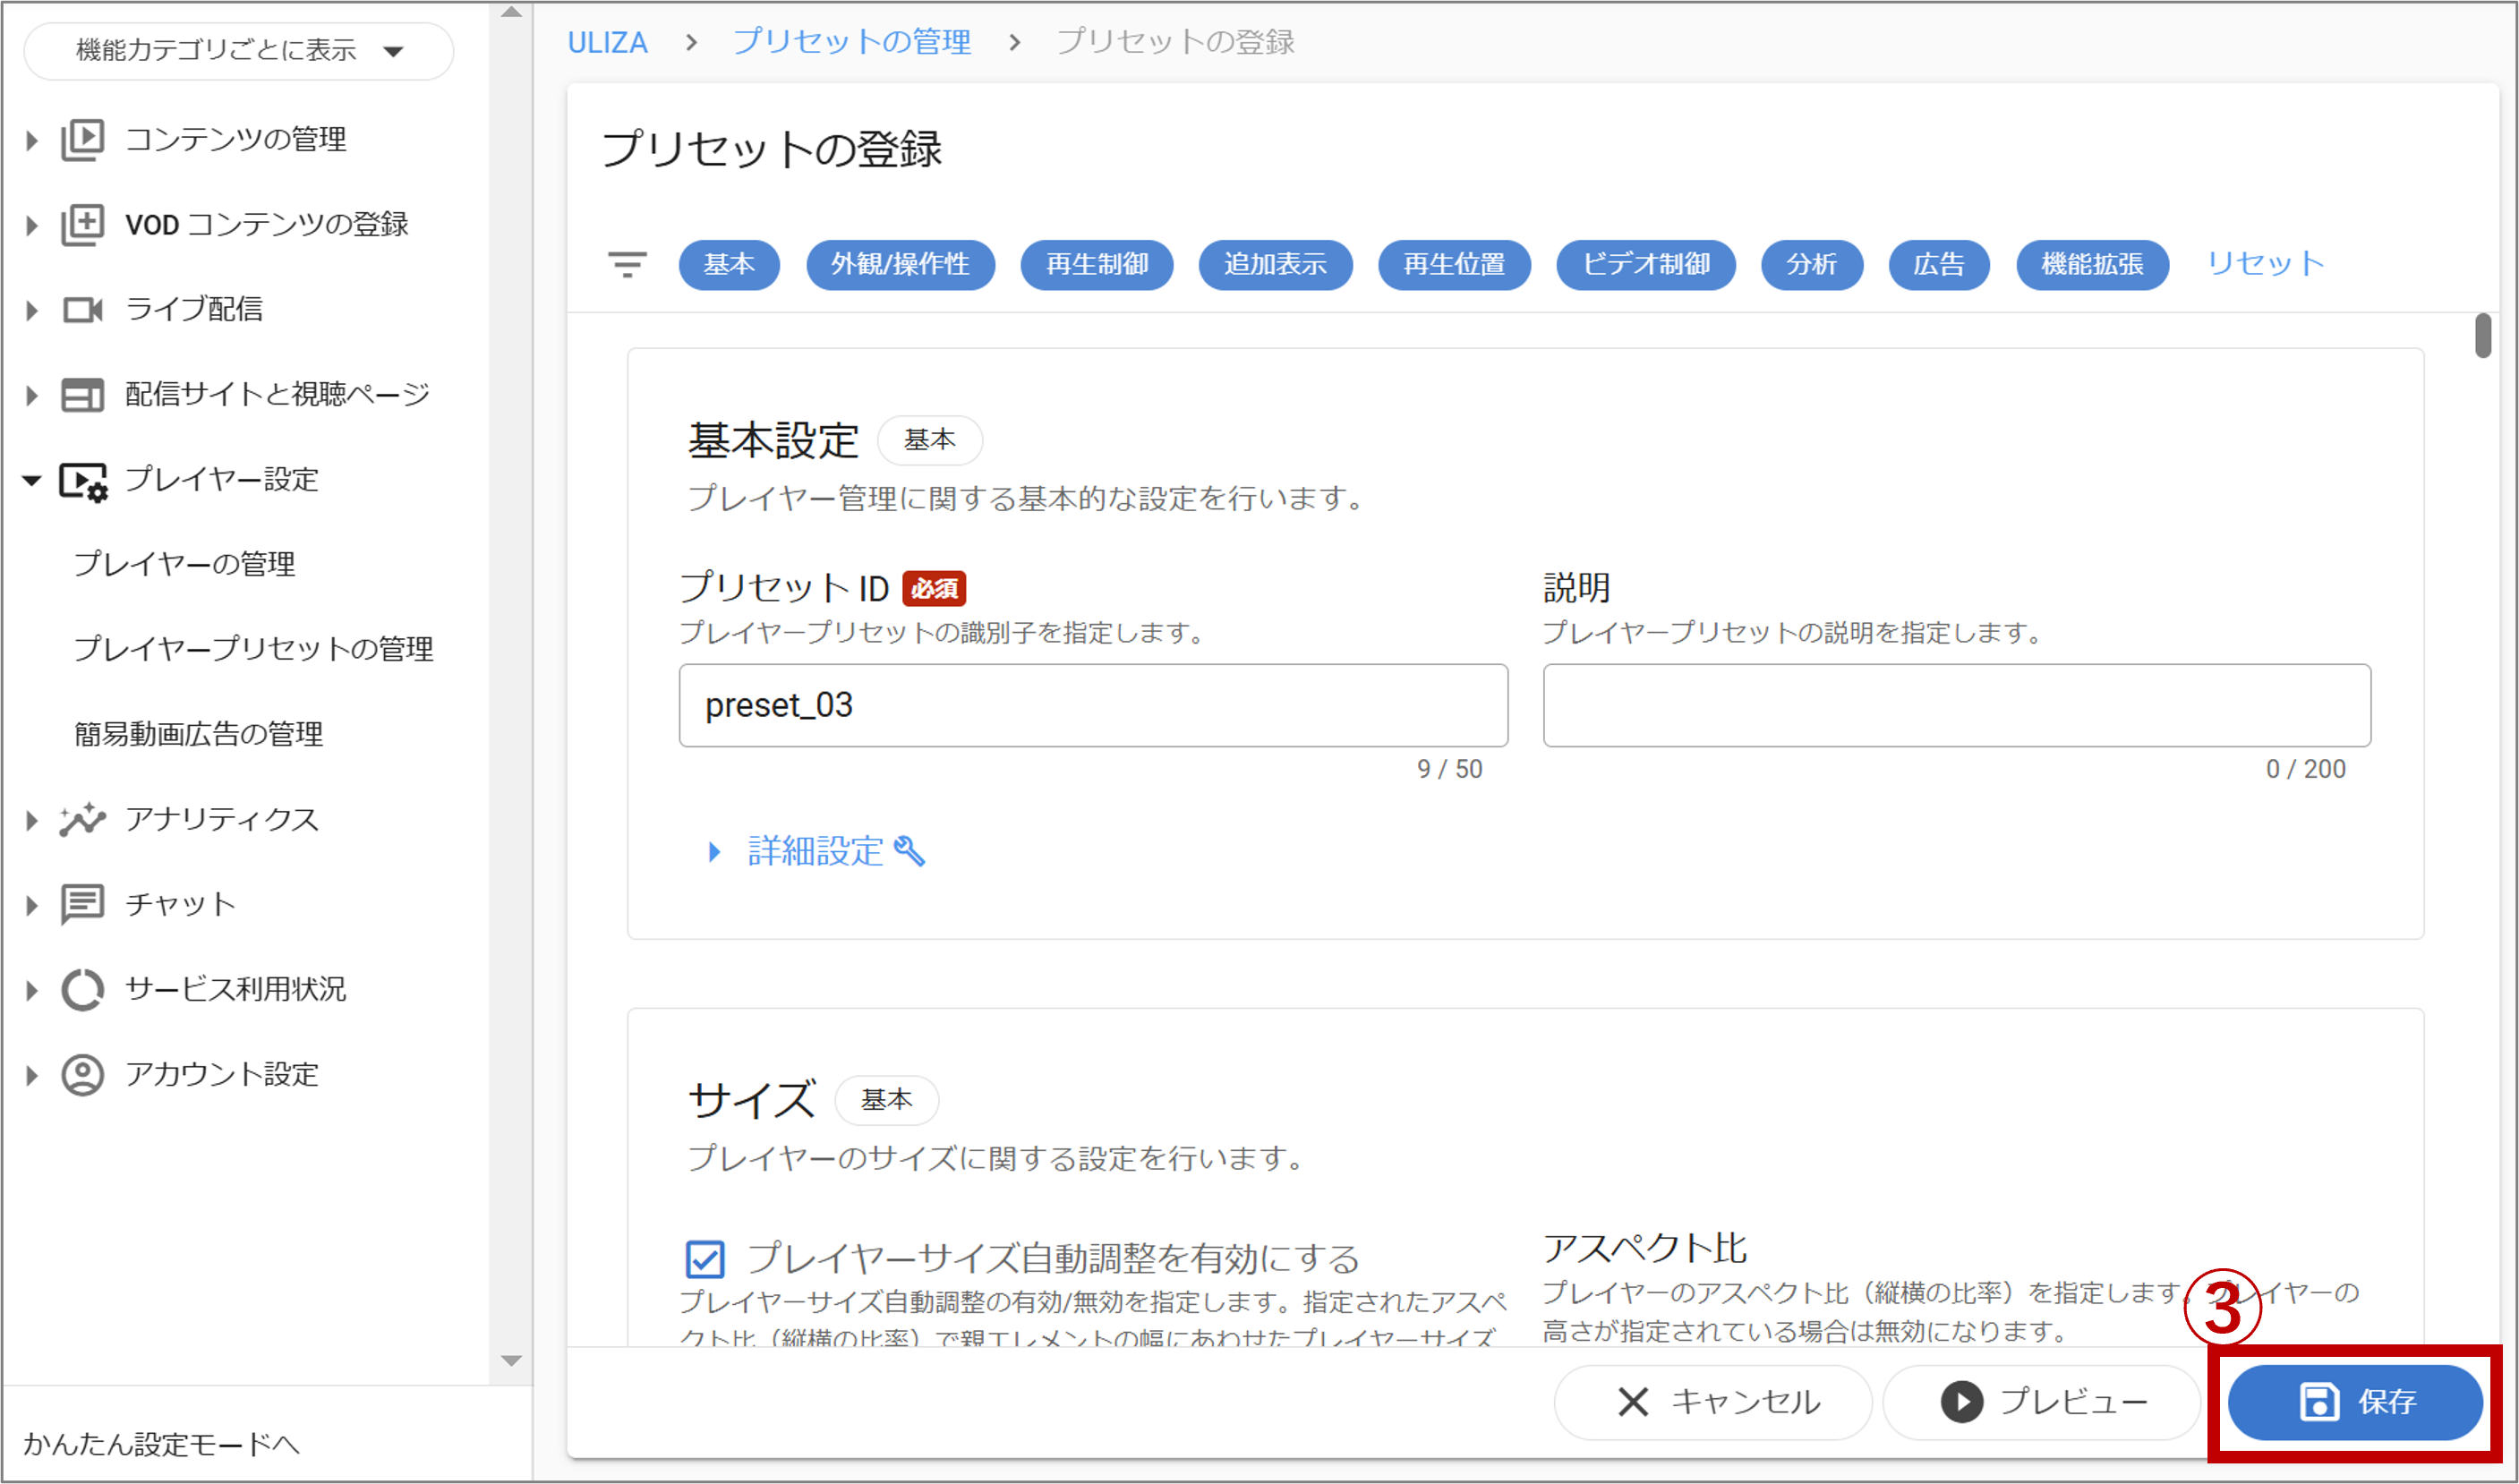This screenshot has width=2519, height=1484.
Task: Click the アナリティクス chart icon
Action: [x=82, y=820]
